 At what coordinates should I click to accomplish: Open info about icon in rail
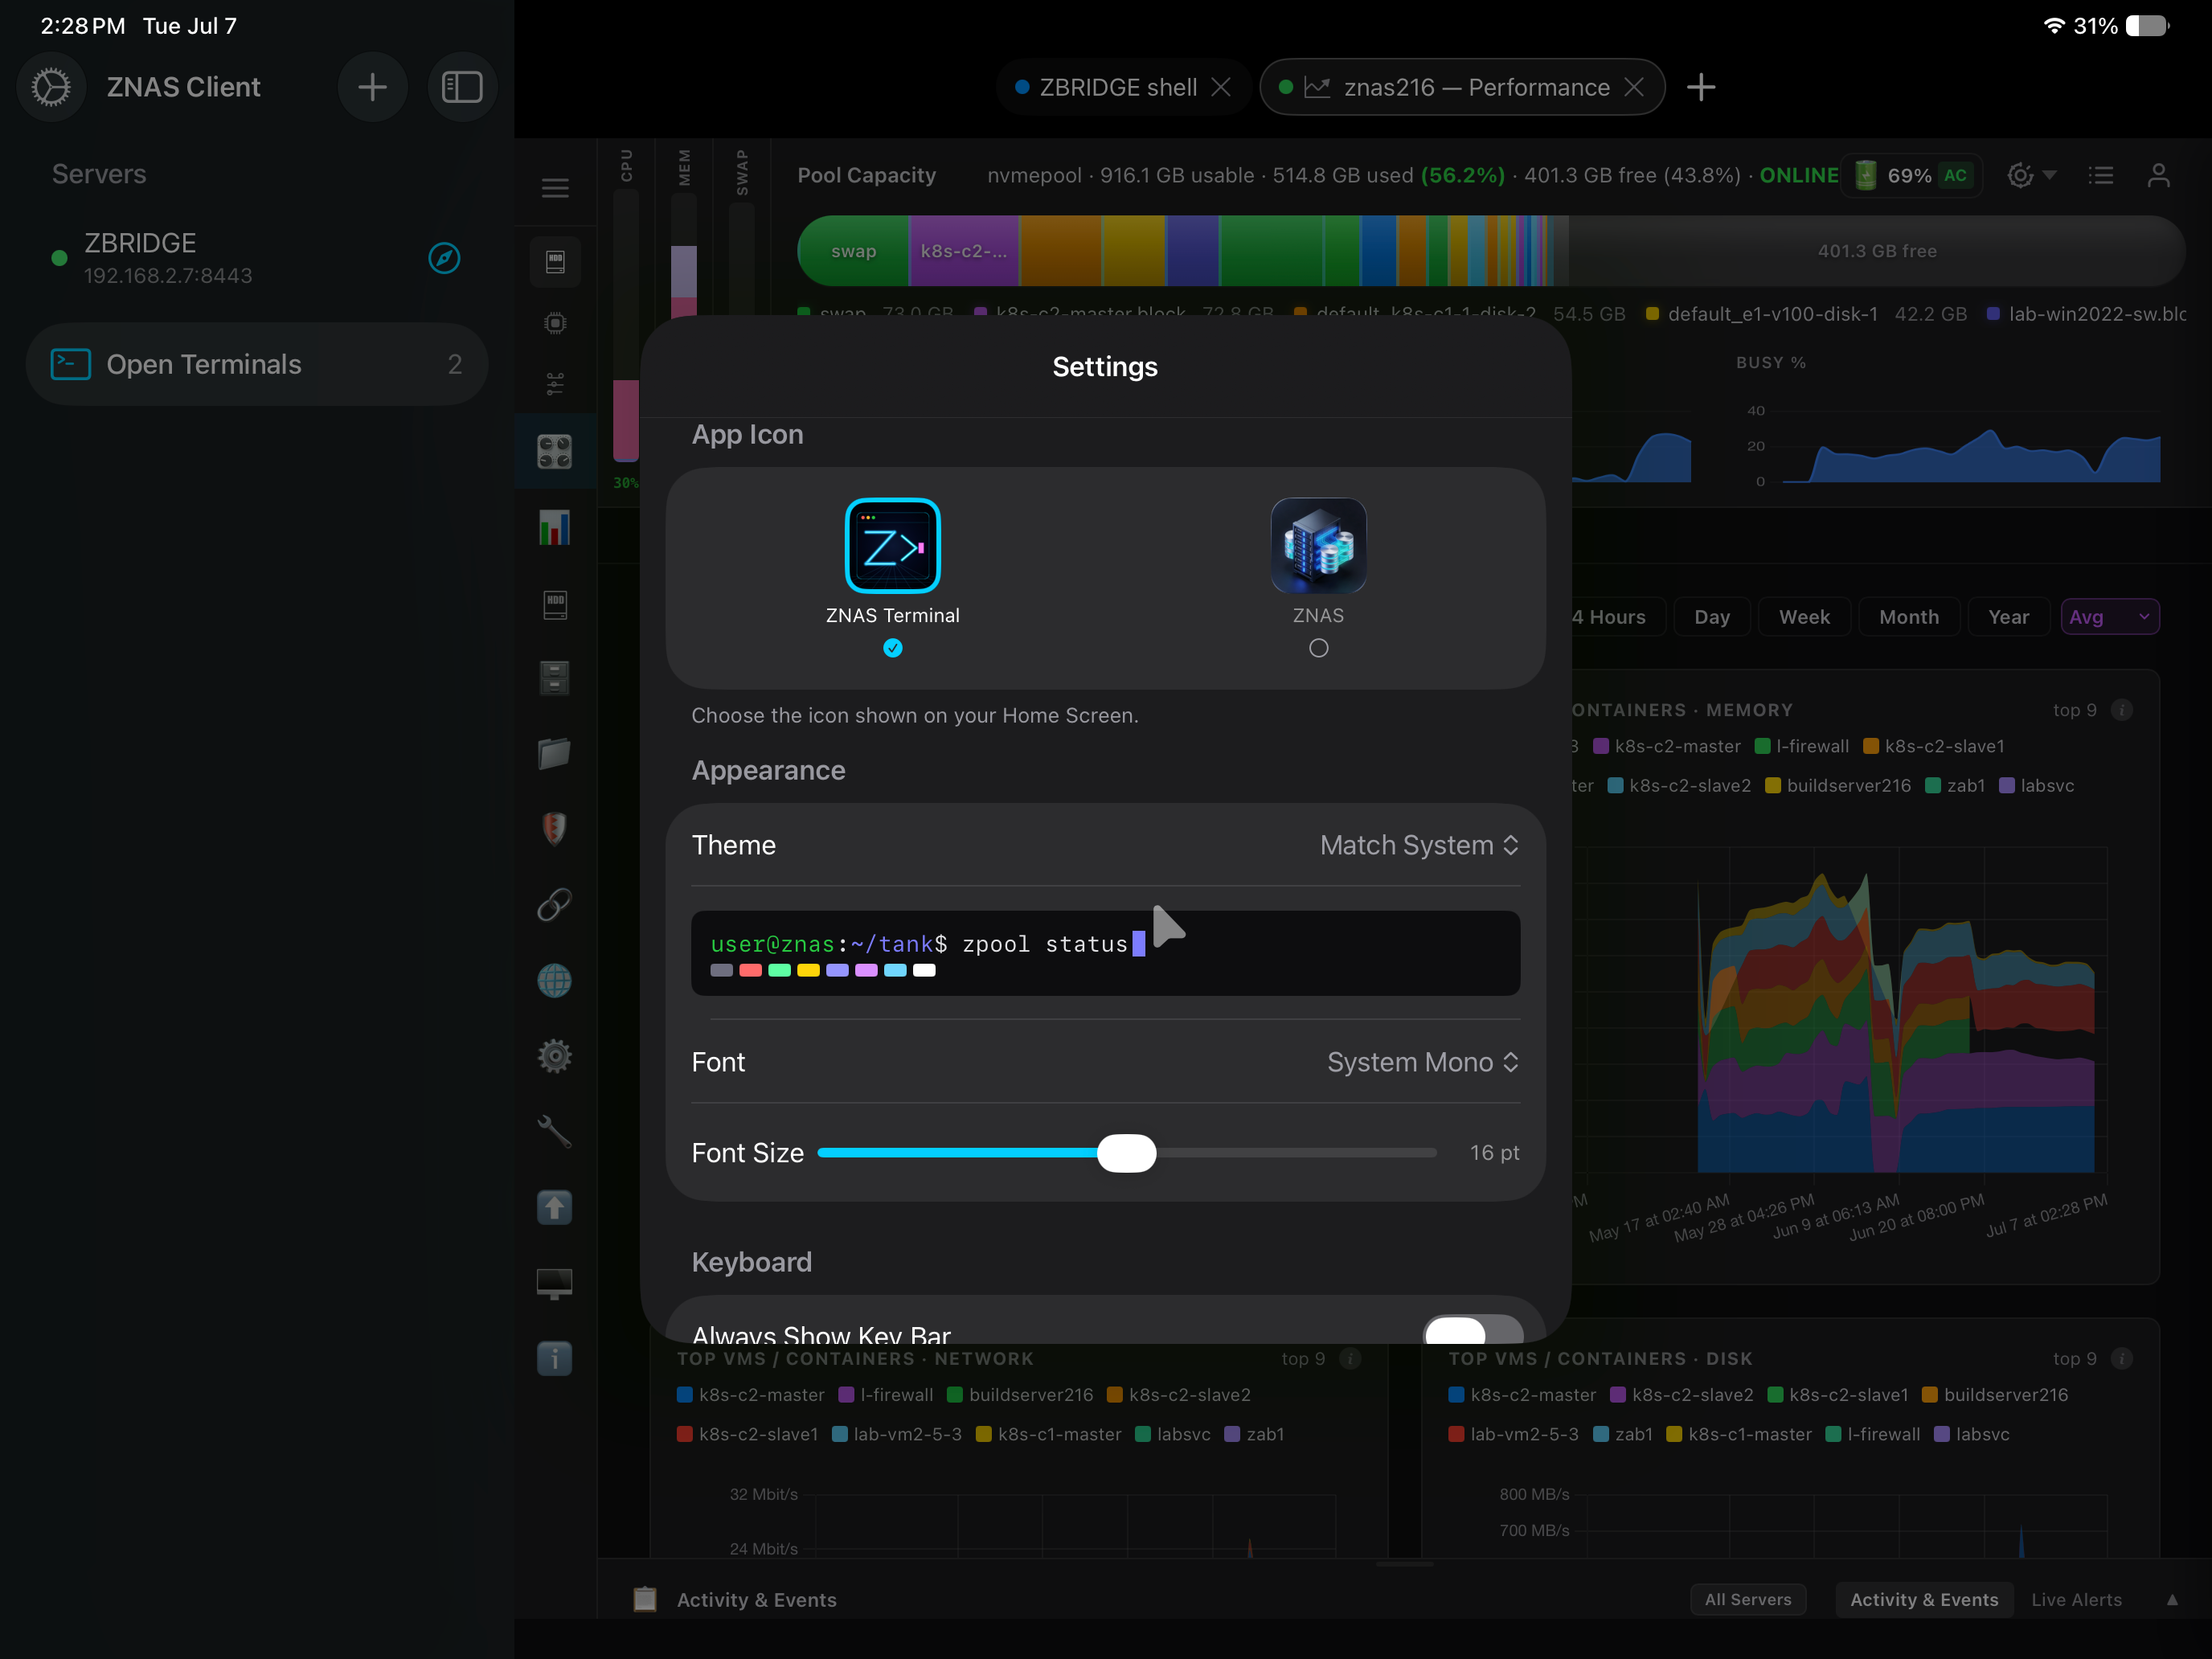[x=555, y=1358]
